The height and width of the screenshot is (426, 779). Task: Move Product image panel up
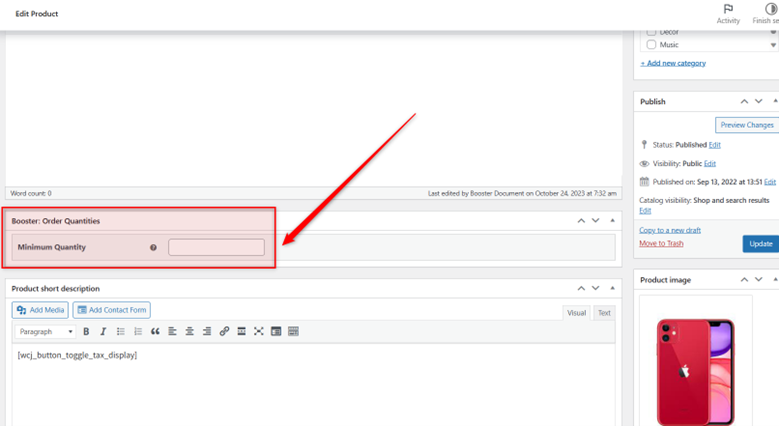pos(744,280)
